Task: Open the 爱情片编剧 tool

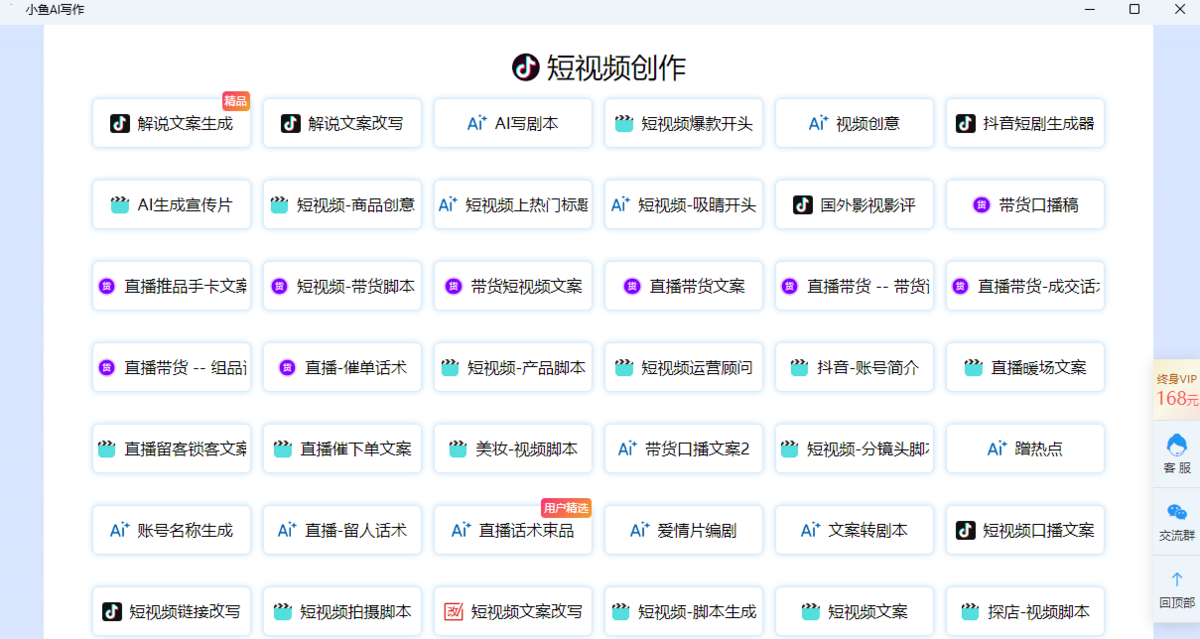Action: (x=684, y=530)
